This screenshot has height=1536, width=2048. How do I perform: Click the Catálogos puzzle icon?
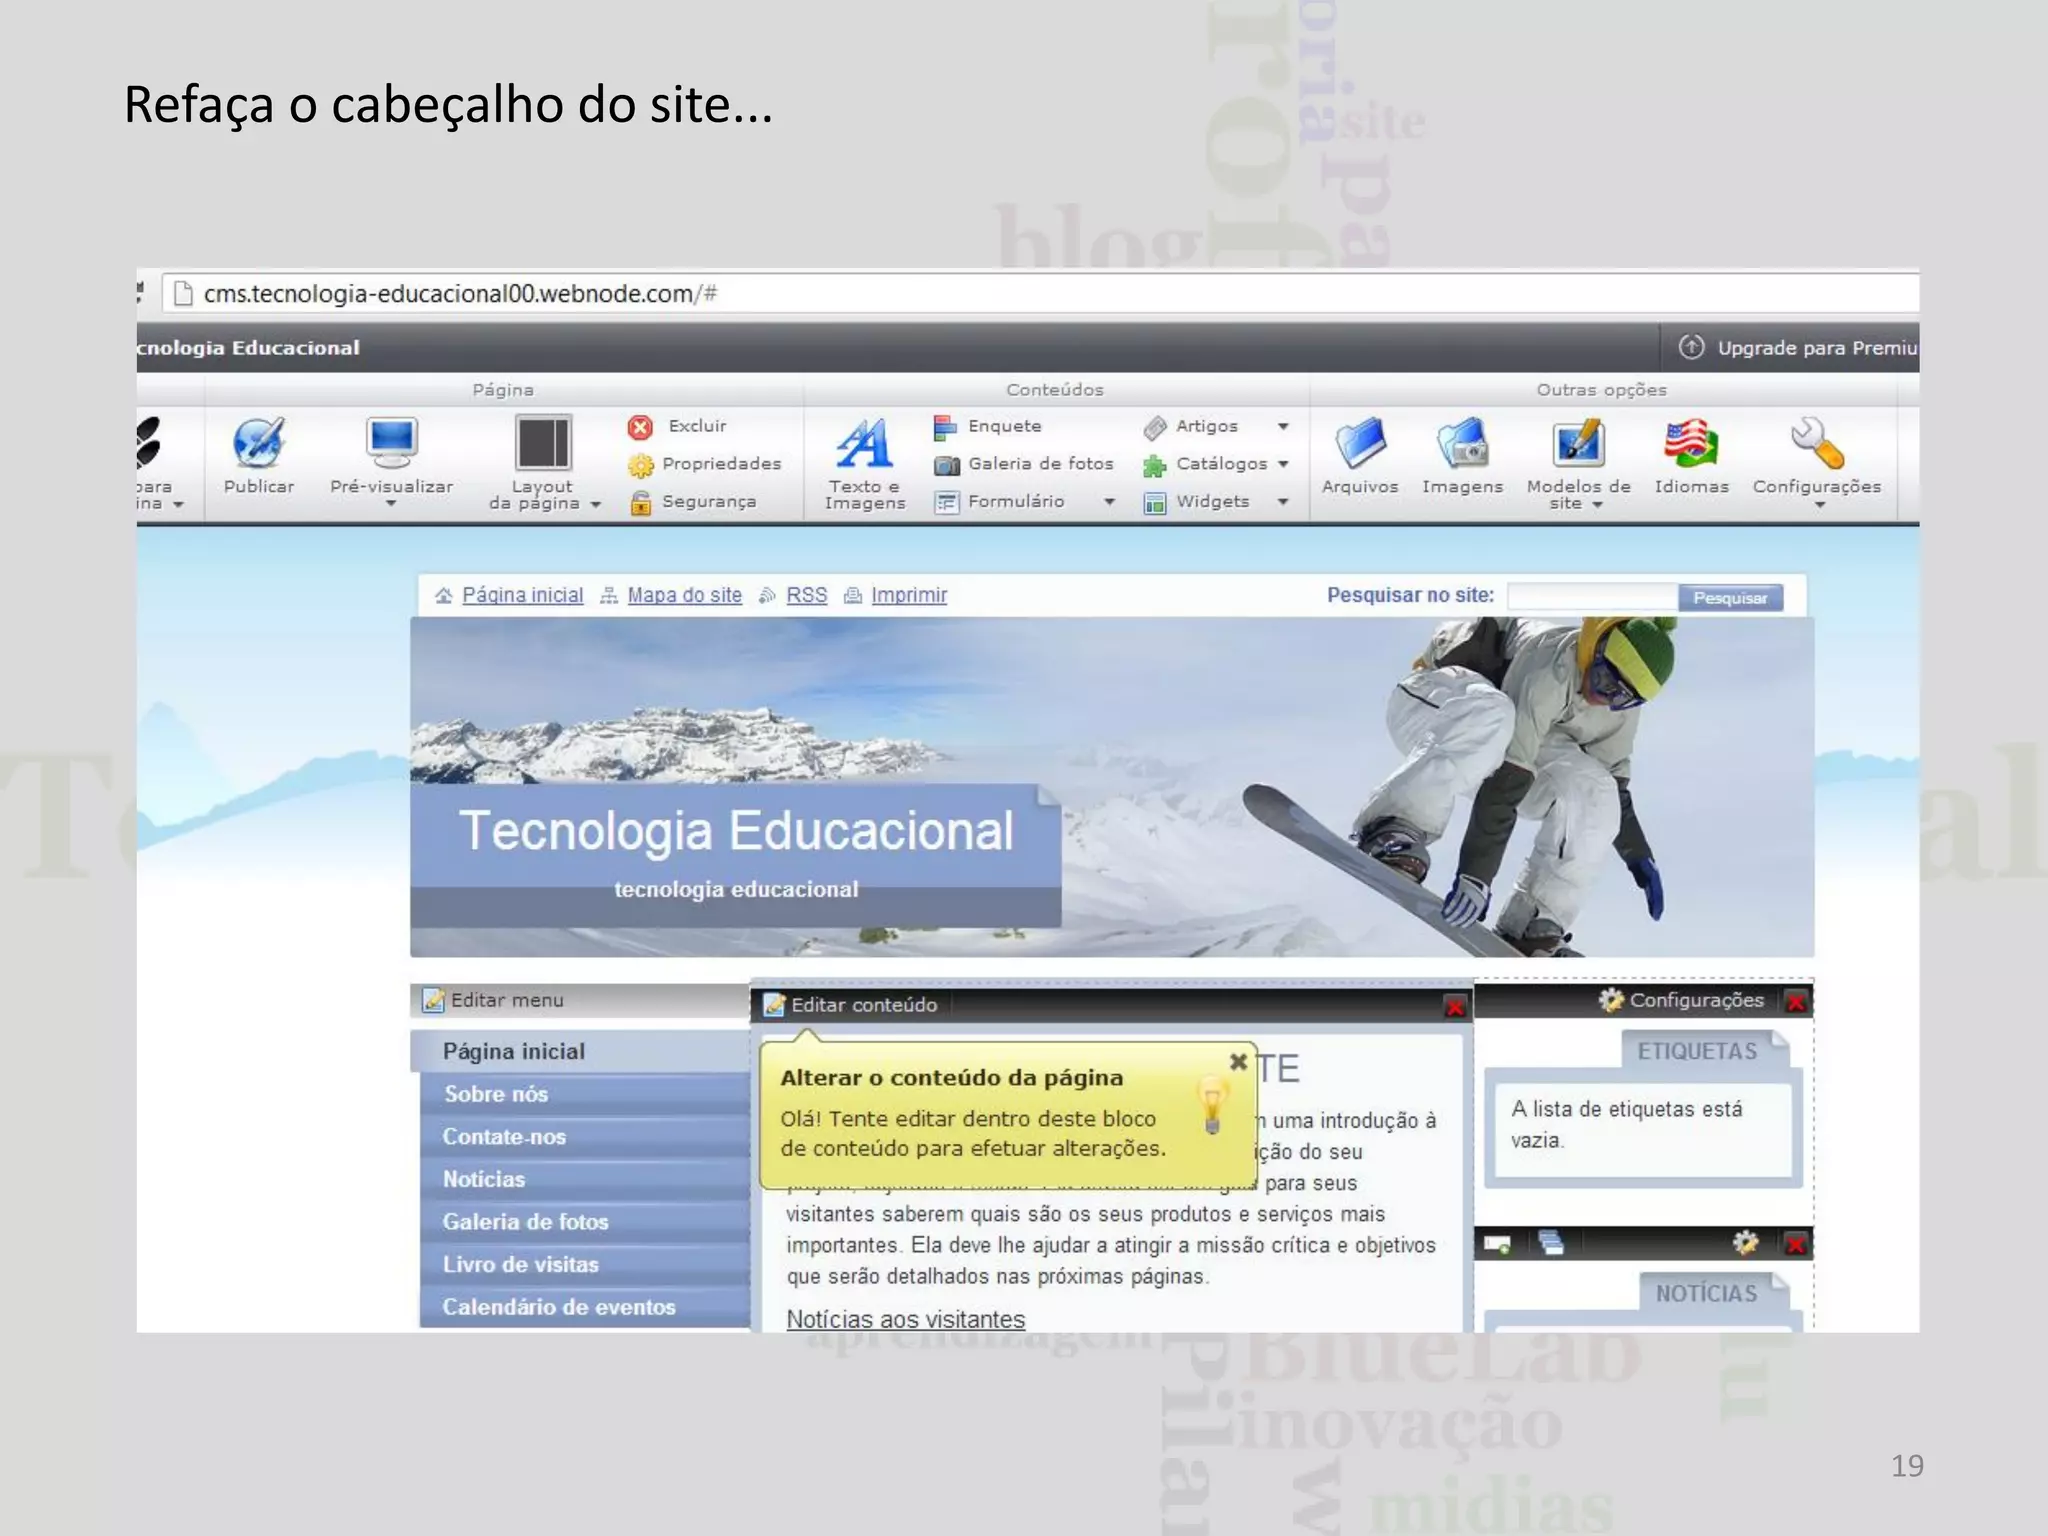click(x=1155, y=465)
